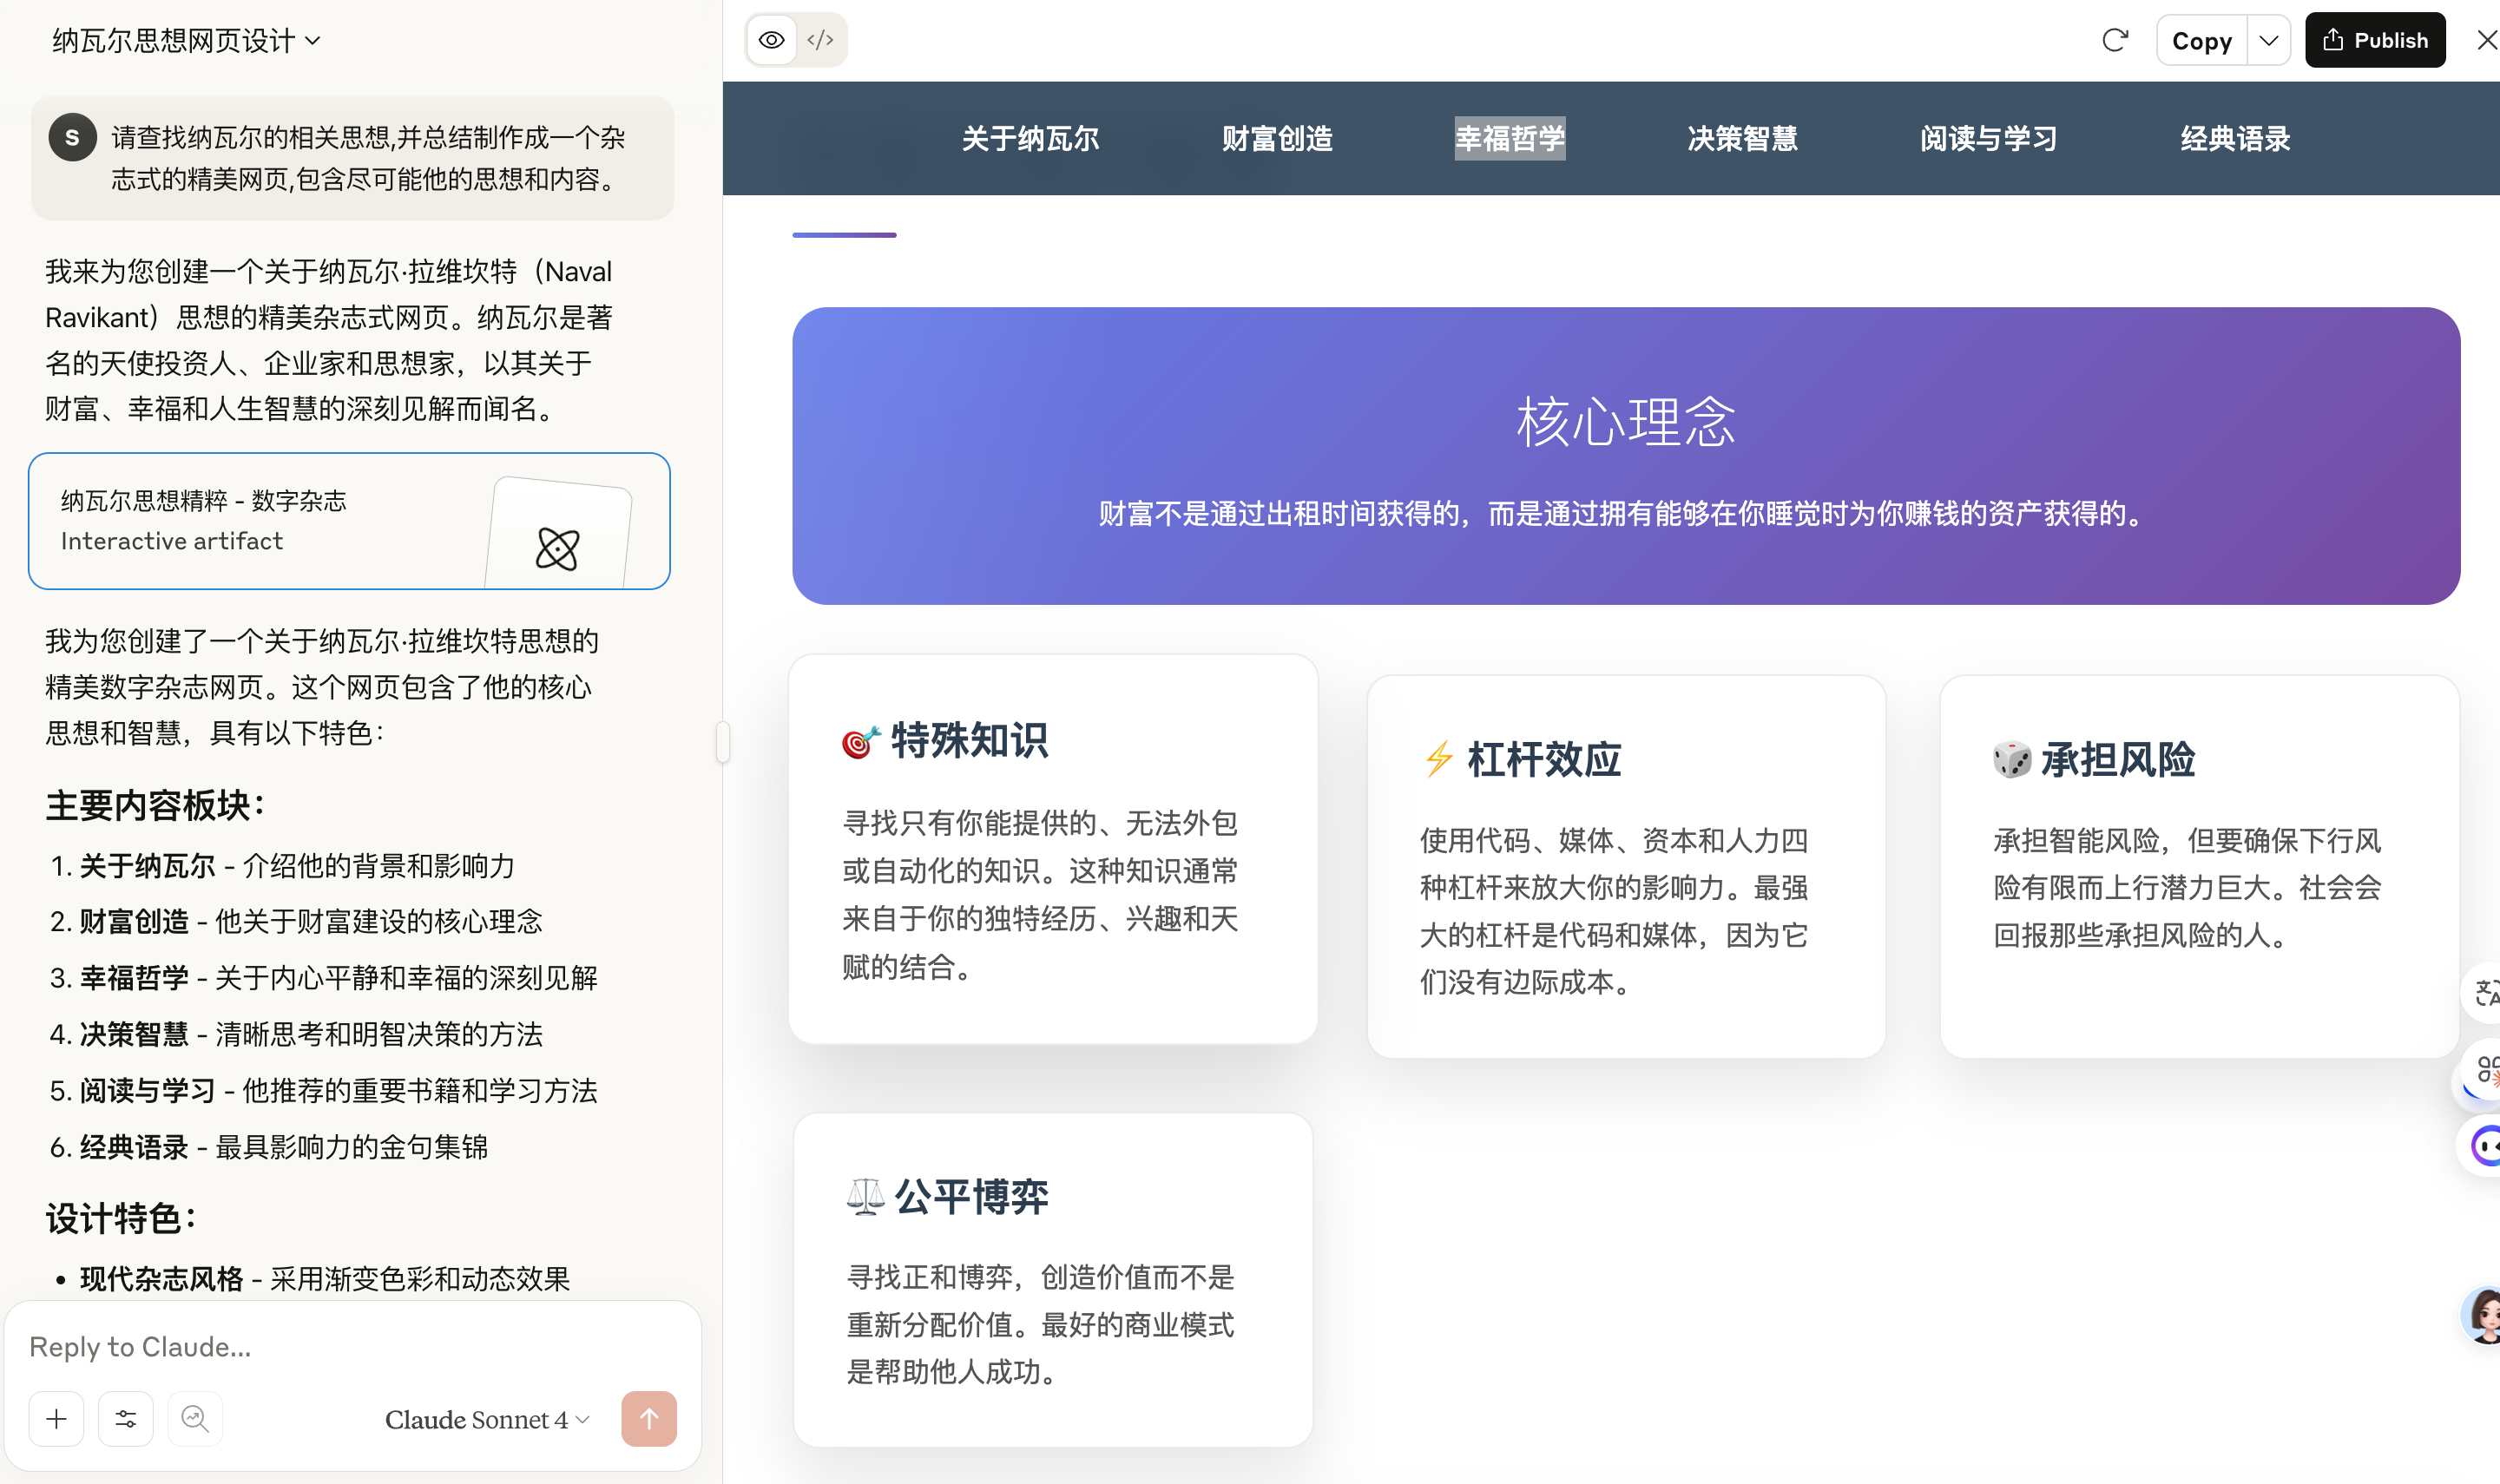
Task: Click 承担风险 card heading
Action: point(2117,759)
